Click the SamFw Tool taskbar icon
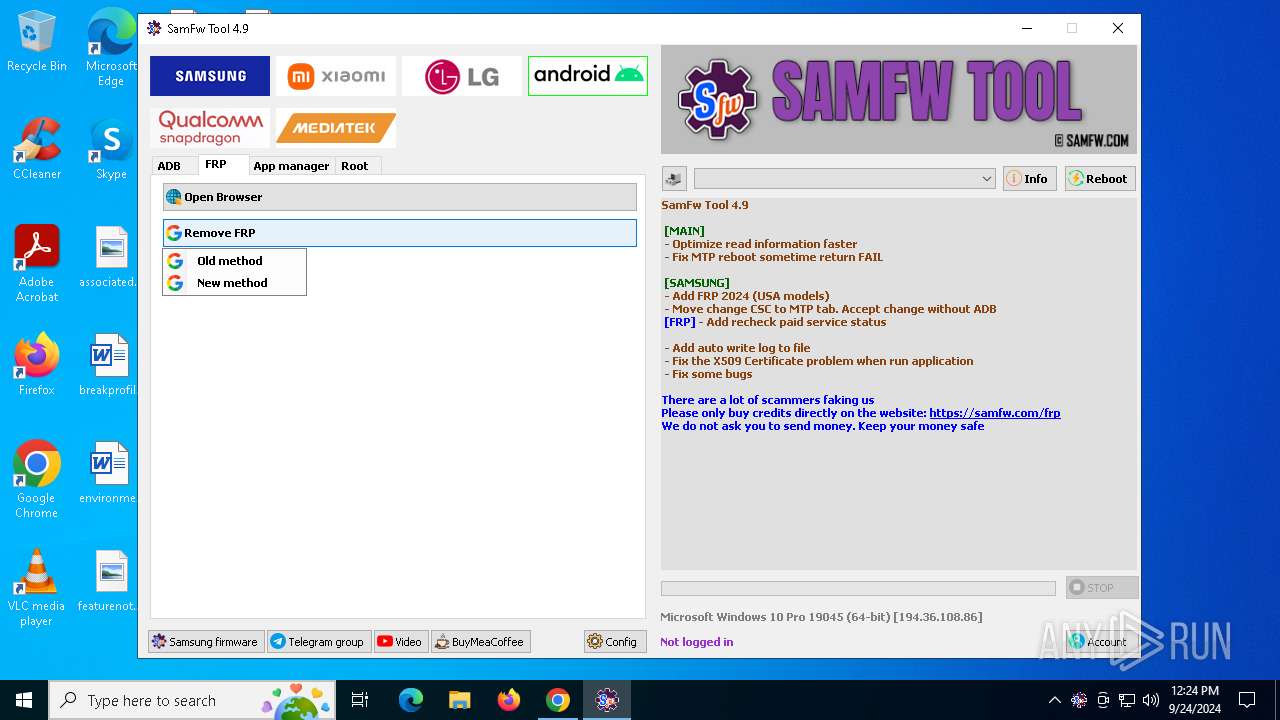The height and width of the screenshot is (720, 1280). pyautogui.click(x=607, y=700)
